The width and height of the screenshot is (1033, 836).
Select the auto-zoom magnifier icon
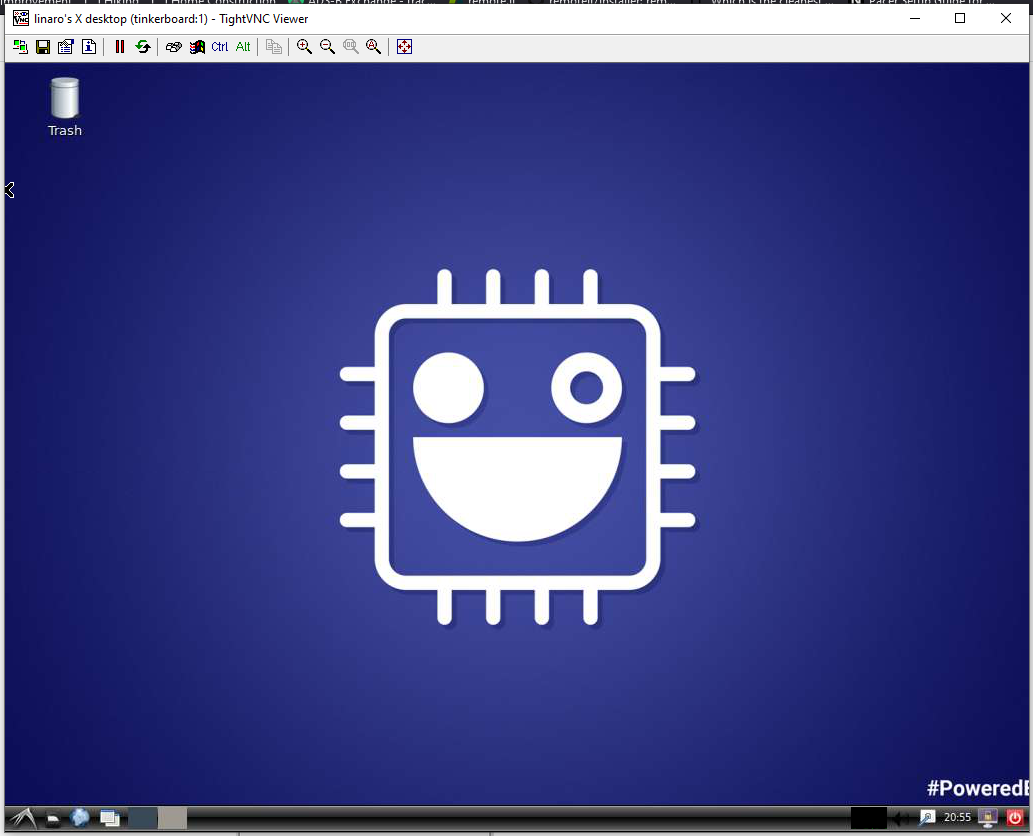pos(374,47)
